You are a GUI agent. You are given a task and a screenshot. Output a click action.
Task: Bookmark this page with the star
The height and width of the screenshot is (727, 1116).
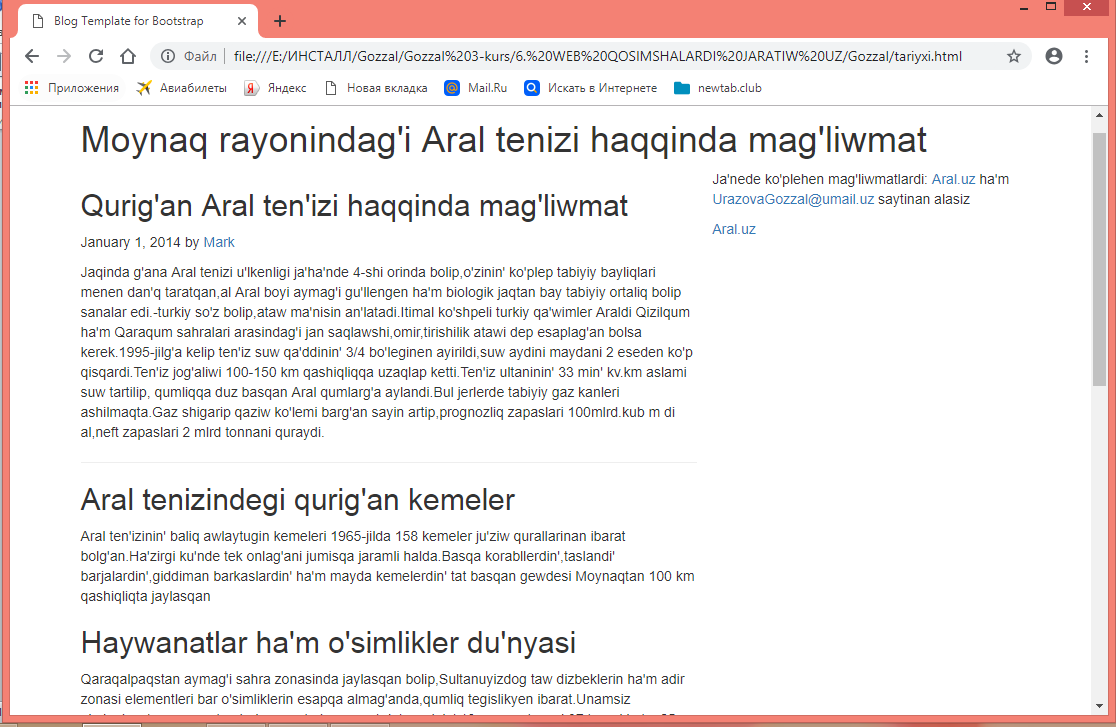(1014, 56)
